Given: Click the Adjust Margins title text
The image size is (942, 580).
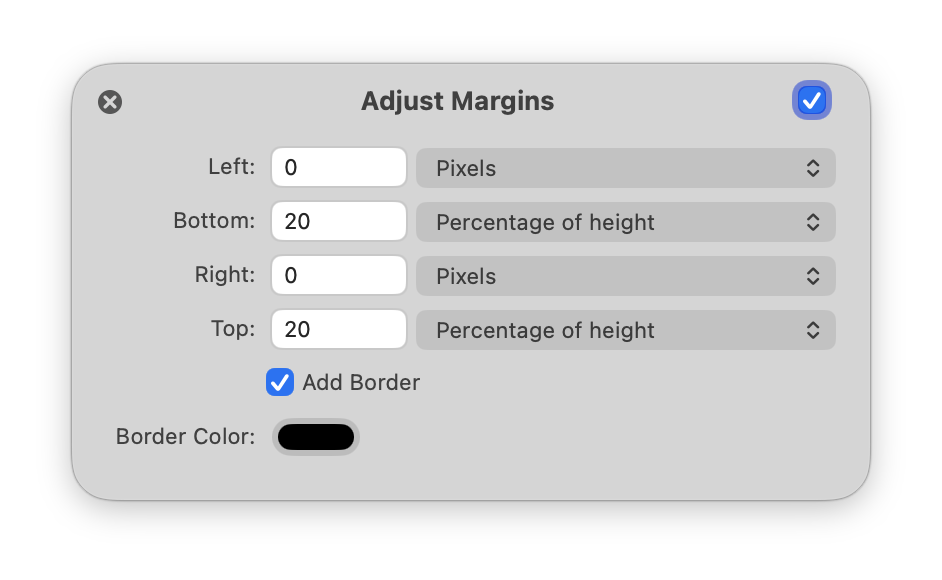Looking at the screenshot, I should [457, 101].
